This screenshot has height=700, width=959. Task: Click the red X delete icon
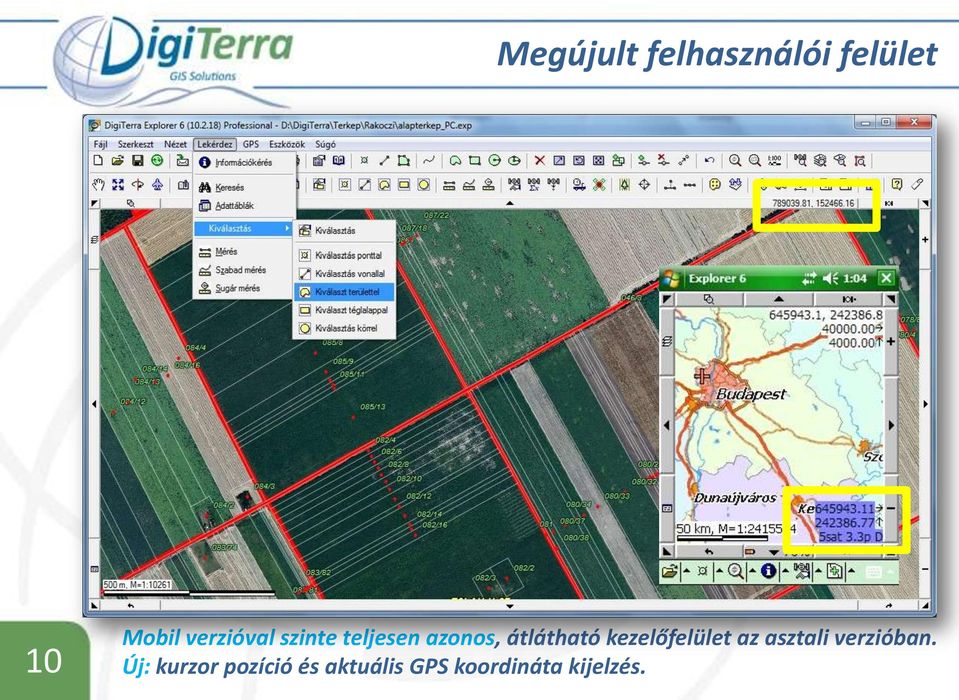pos(539,161)
